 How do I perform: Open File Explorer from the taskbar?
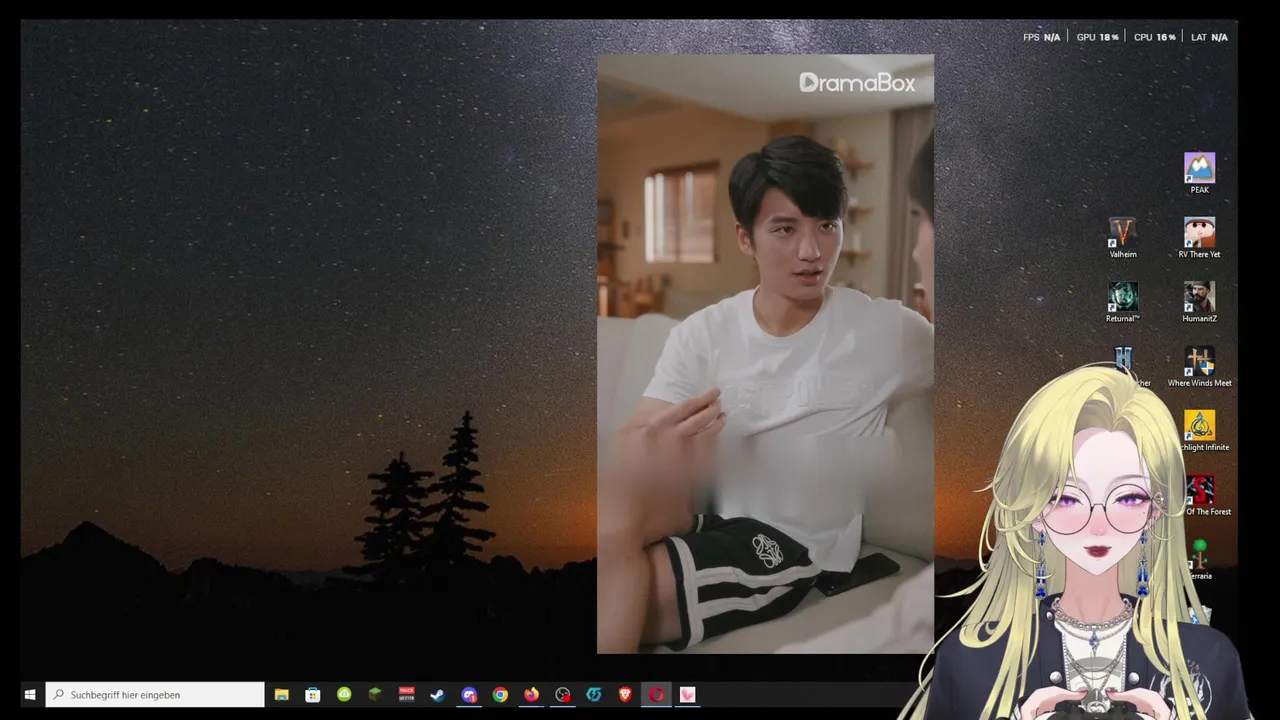[x=282, y=695]
